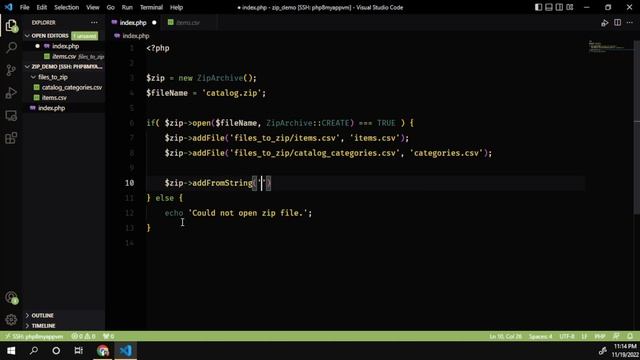Change end of line sequence LF
640x360 pixels.
click(584, 336)
